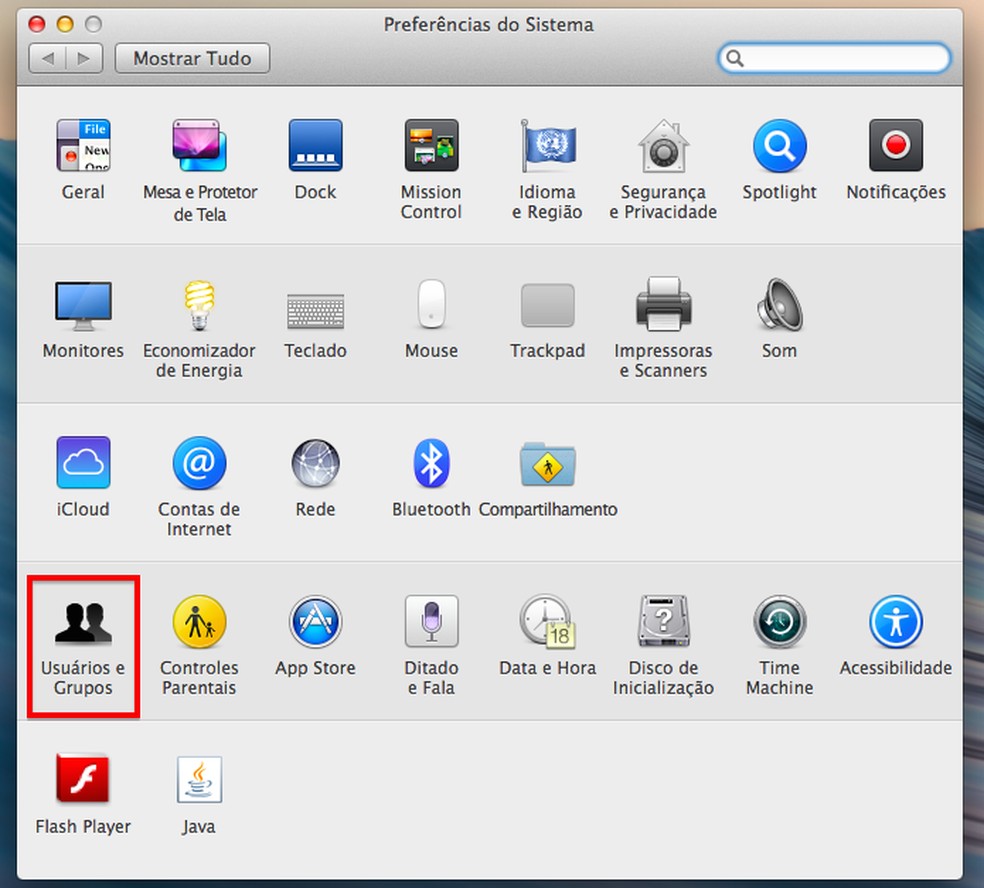This screenshot has height=888, width=984.
Task: Open iCloud preferences pane
Action: click(83, 463)
